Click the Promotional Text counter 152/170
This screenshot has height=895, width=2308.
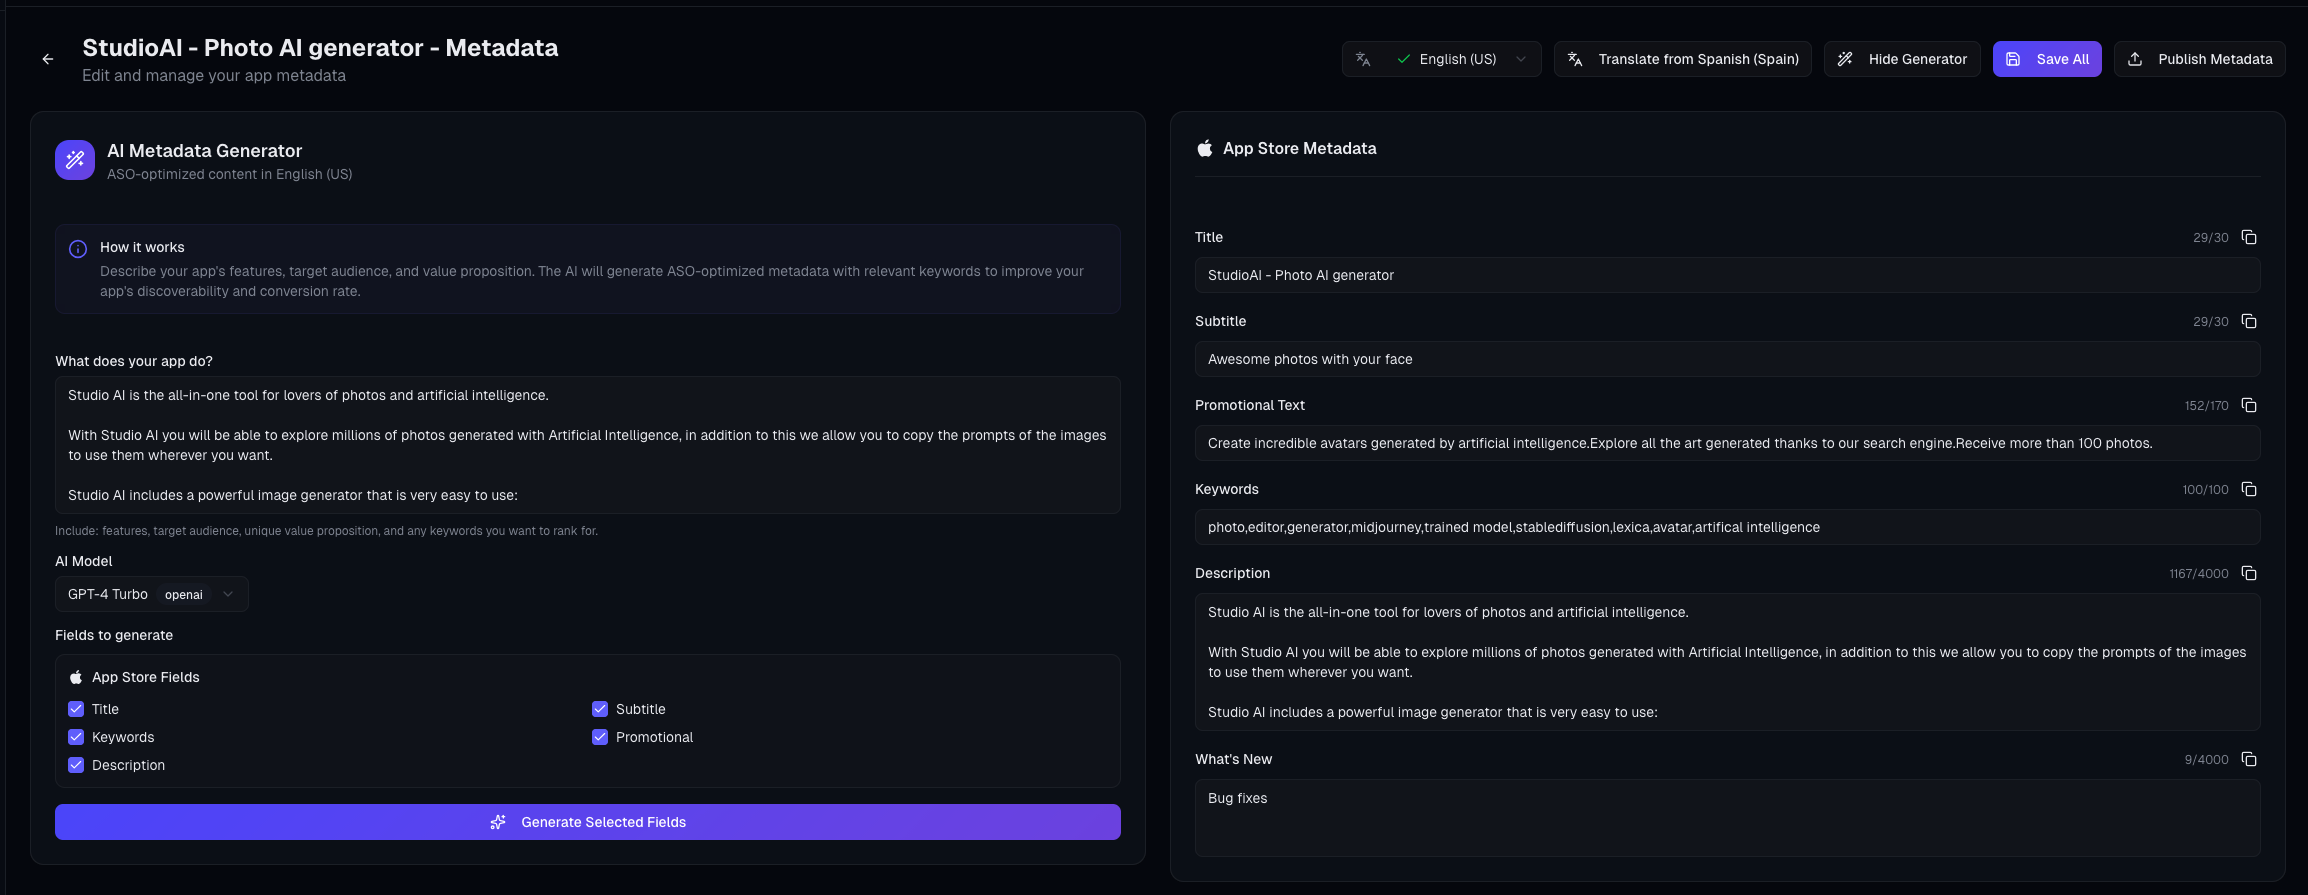pos(2206,406)
